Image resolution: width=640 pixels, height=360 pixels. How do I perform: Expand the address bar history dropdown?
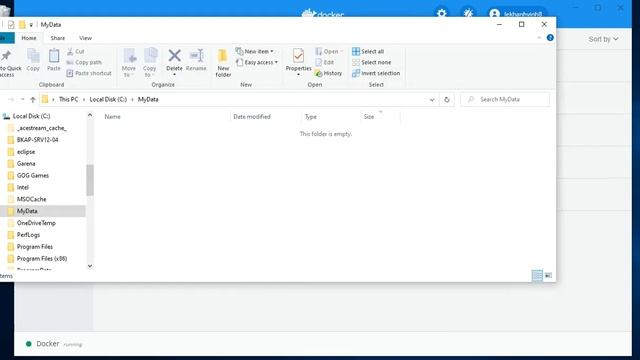pyautogui.click(x=432, y=100)
